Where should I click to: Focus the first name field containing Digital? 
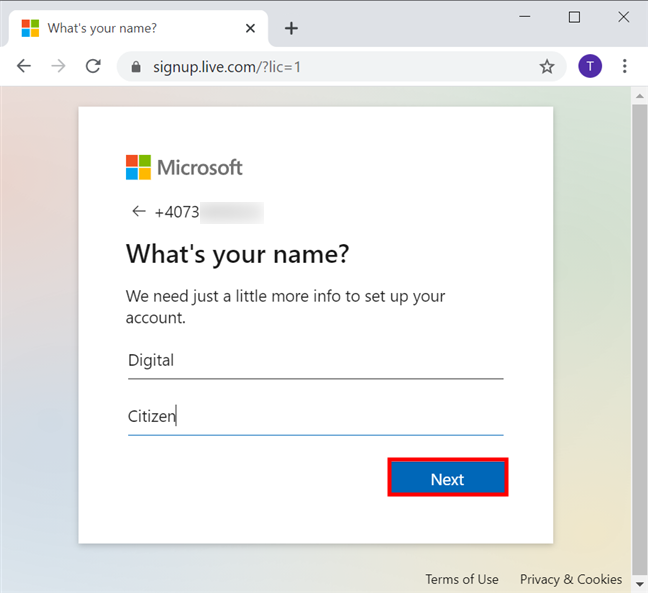[315, 361]
